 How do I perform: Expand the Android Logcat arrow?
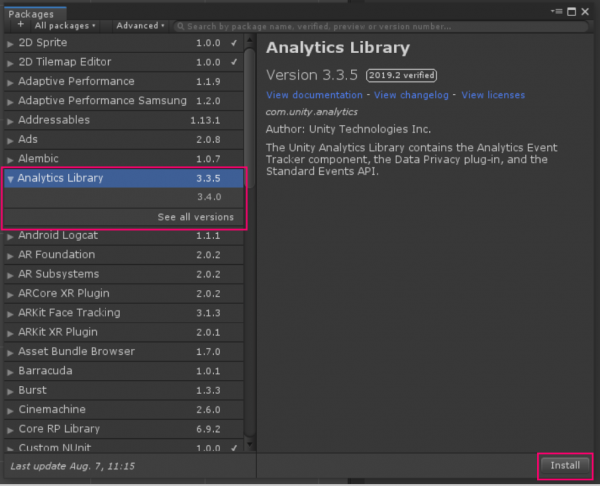pyautogui.click(x=10, y=236)
